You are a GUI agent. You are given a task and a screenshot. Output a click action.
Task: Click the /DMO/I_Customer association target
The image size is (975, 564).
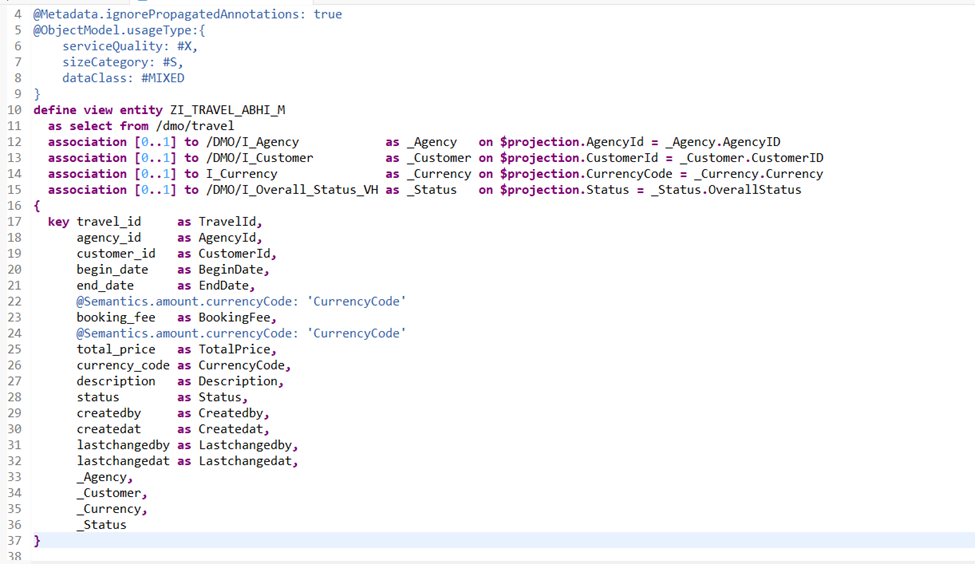[x=259, y=158]
